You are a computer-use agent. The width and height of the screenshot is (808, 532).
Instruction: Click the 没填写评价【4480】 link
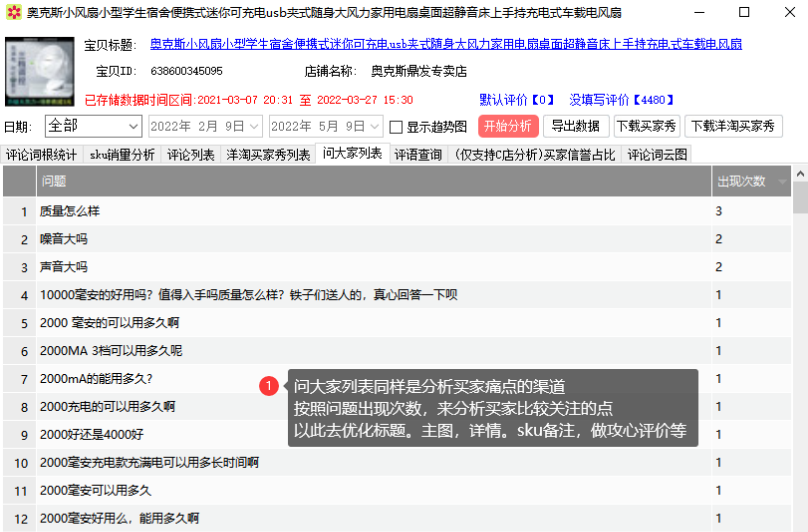(622, 100)
